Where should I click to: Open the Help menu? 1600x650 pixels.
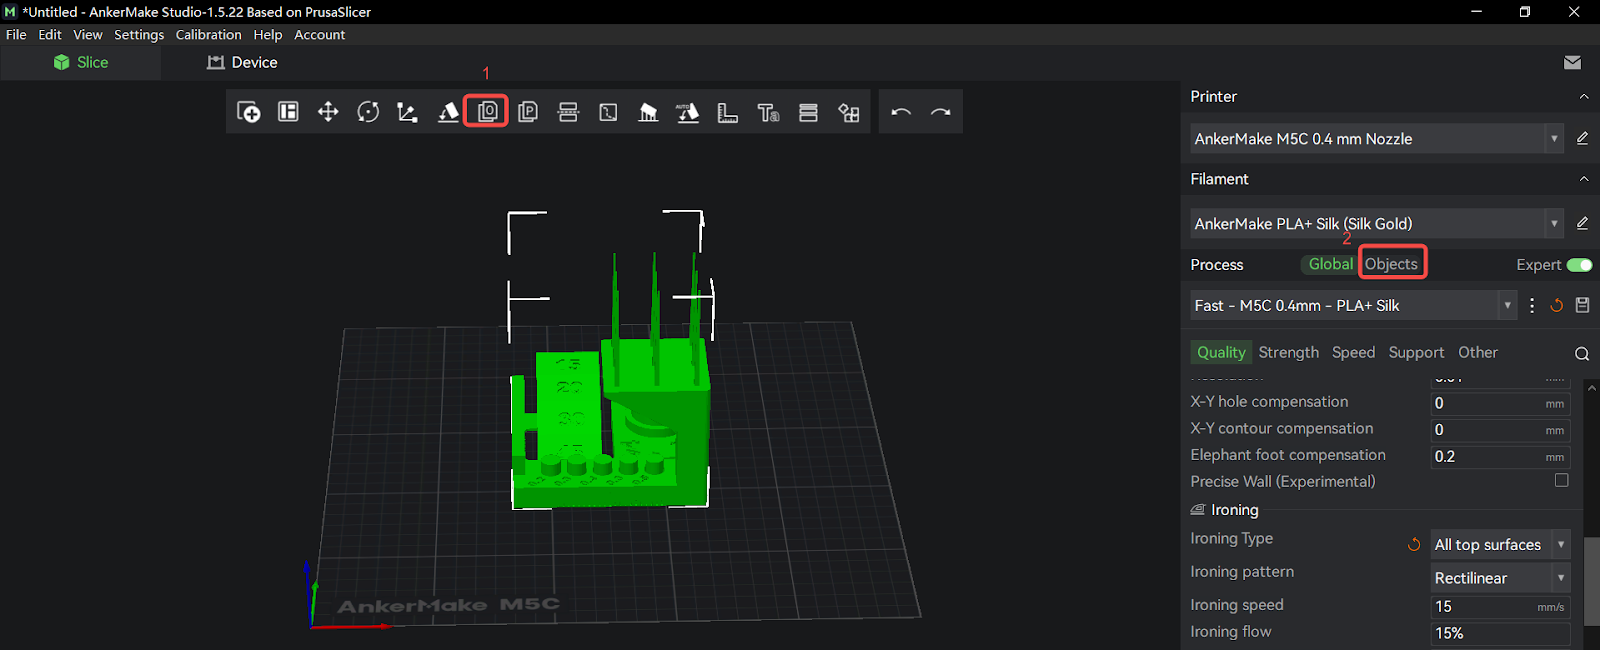(x=268, y=34)
